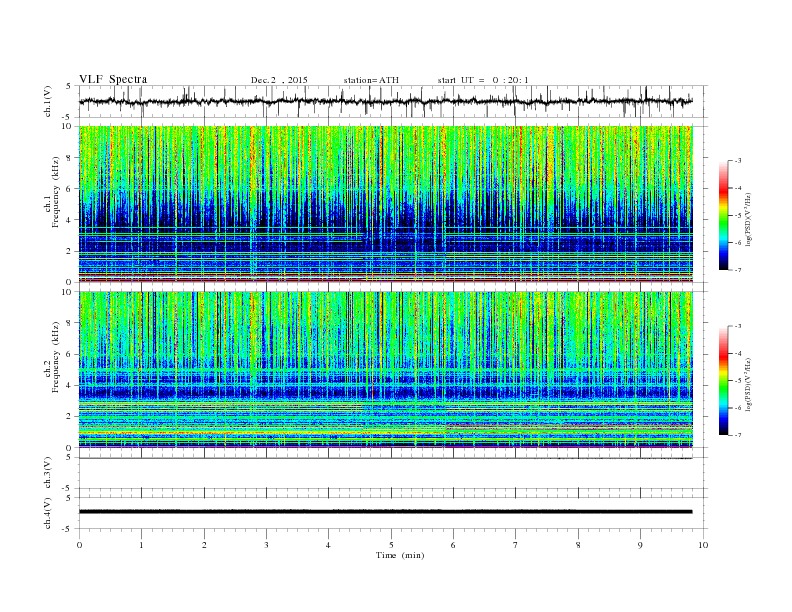This screenshot has height=612, width=792.
Task: Click the "-7" tick on ch.2 colorbar
Action: pos(737,435)
